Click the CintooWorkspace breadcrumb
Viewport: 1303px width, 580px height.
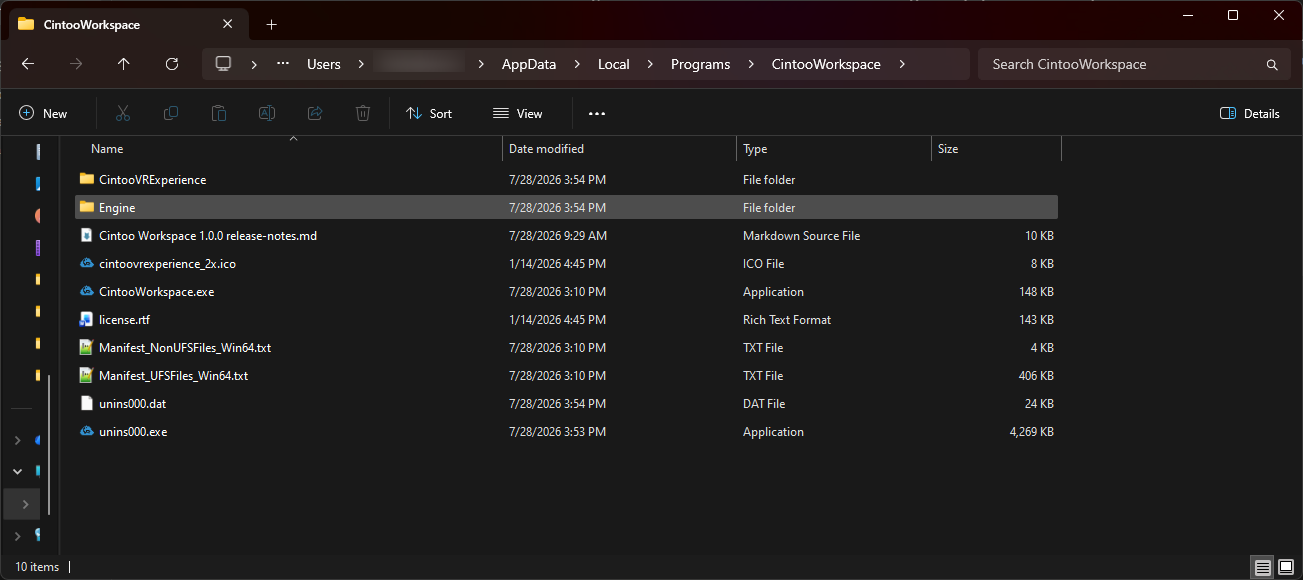(826, 64)
